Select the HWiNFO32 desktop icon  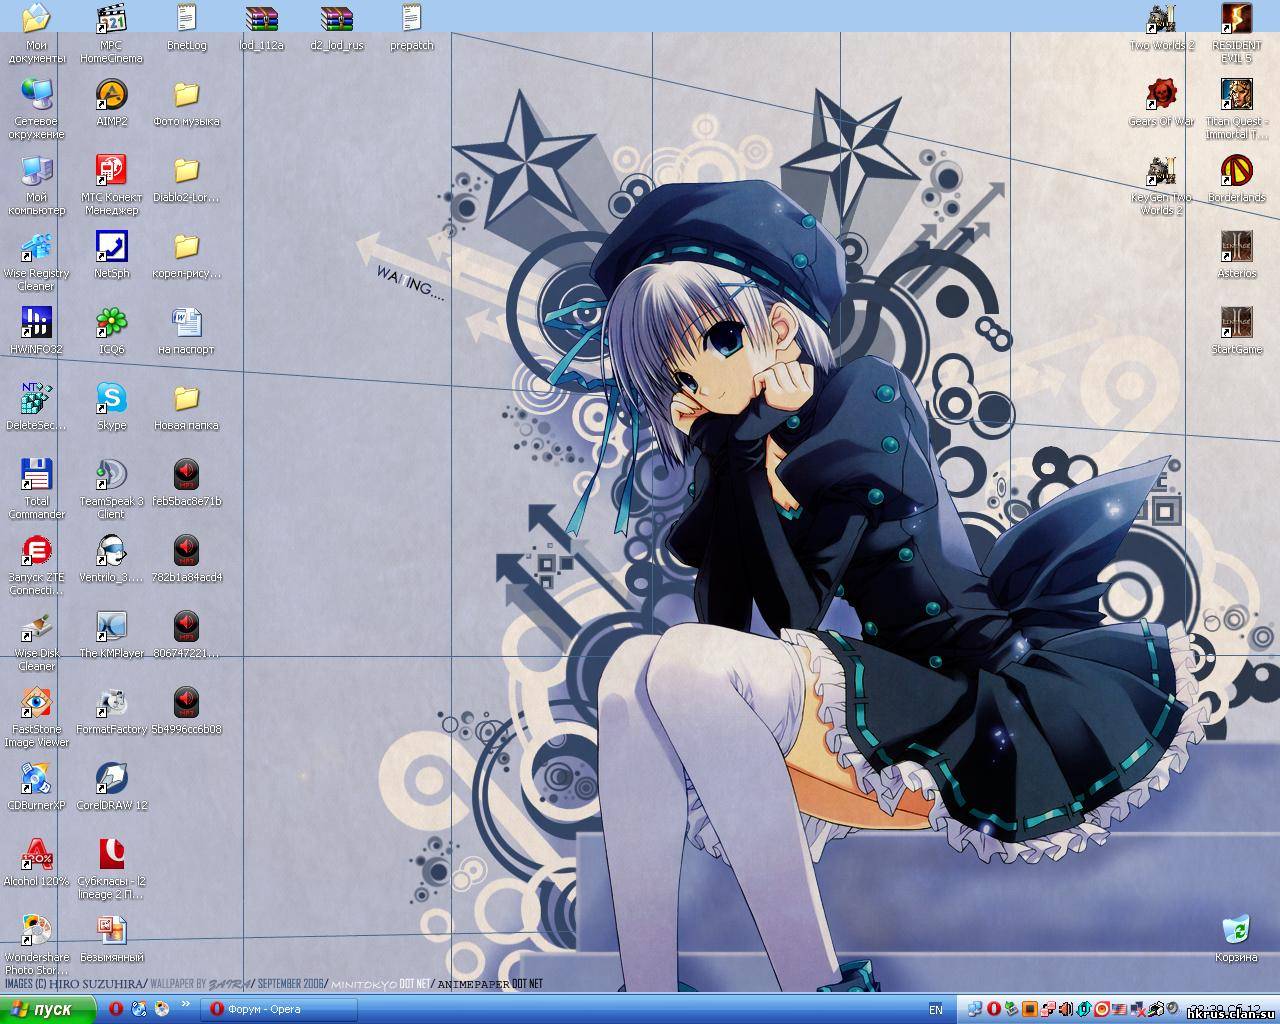[36, 323]
